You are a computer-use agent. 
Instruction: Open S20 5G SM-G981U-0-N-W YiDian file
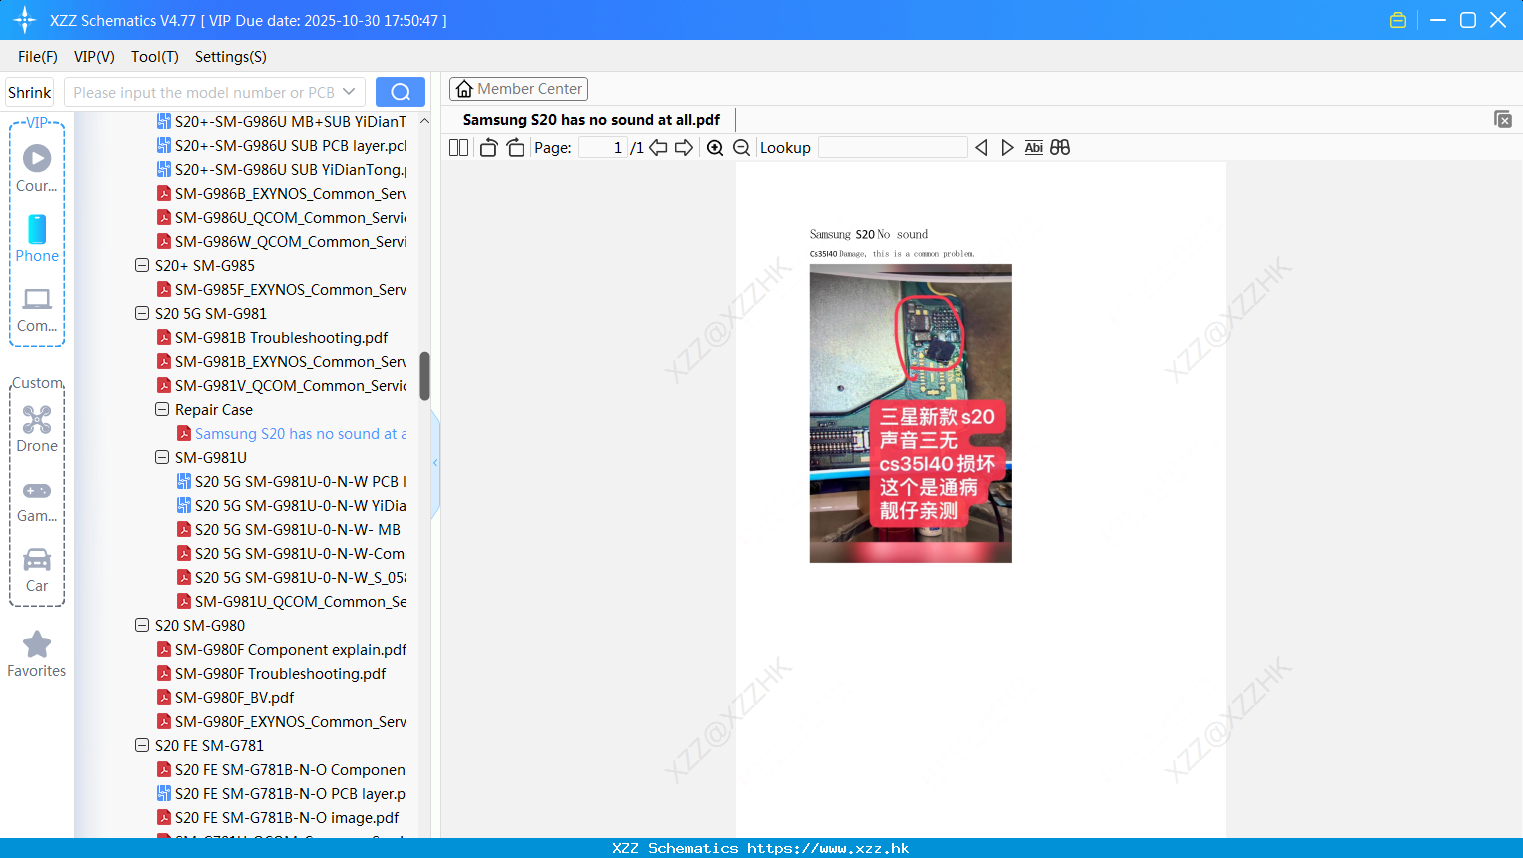point(291,506)
